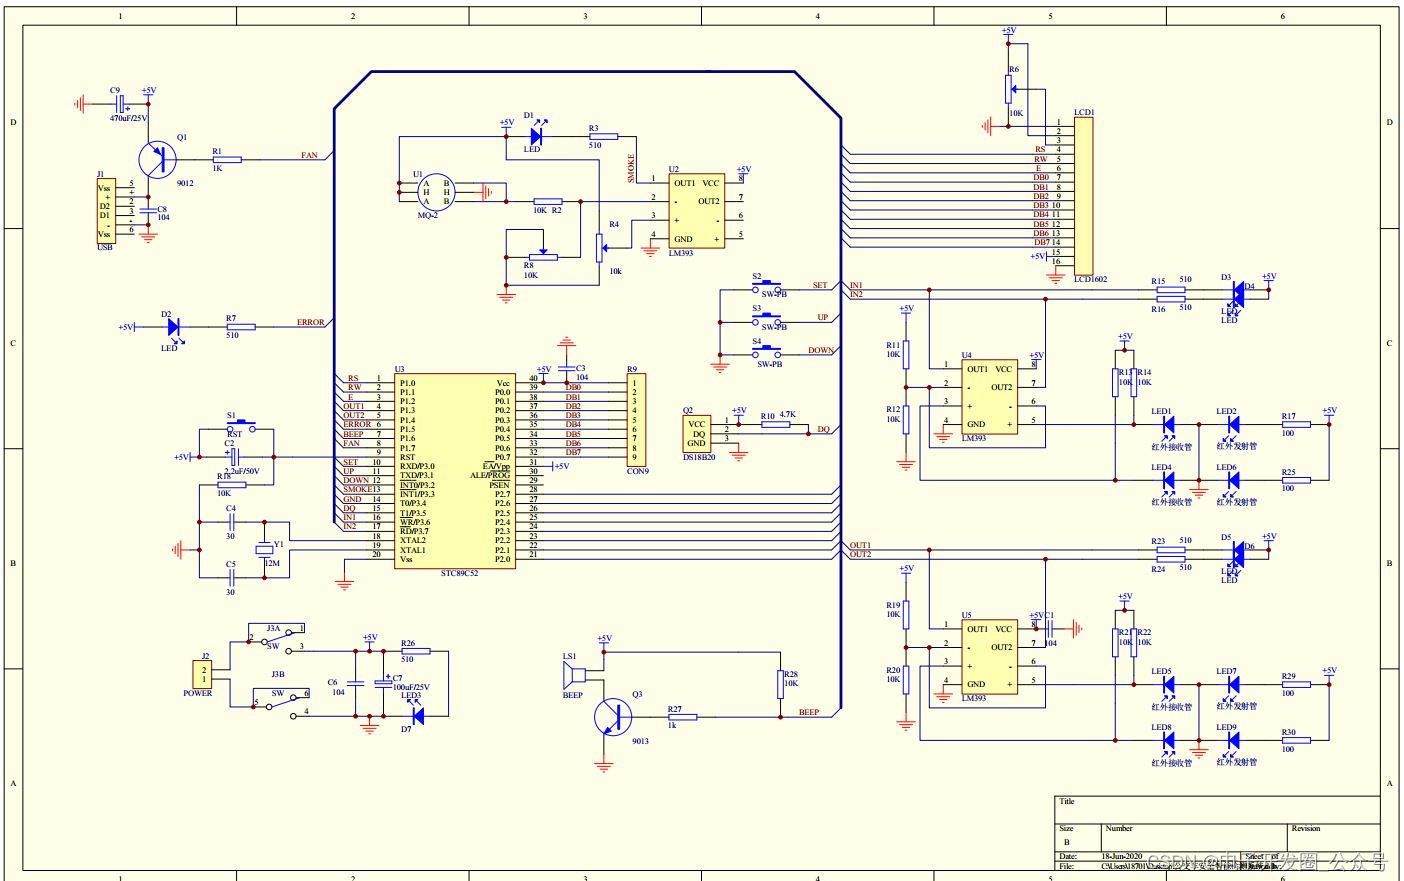Click the DQ net label after R10
Image resolution: width=1404 pixels, height=881 pixels.
click(x=823, y=429)
